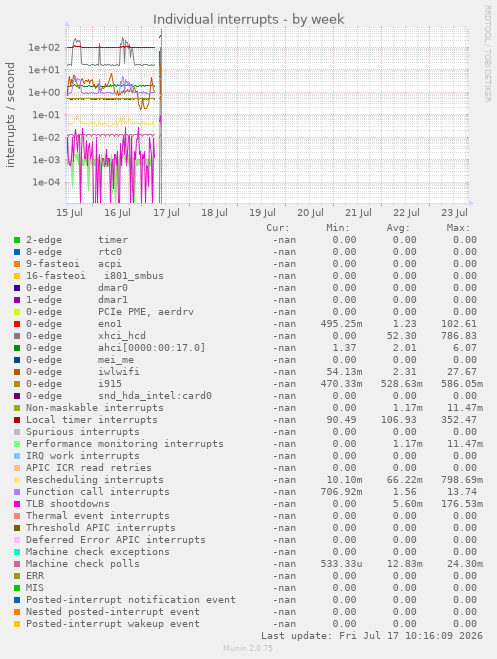The height and width of the screenshot is (659, 497).
Task: Select the 'xhci_hcd' legend label
Action: (122, 336)
